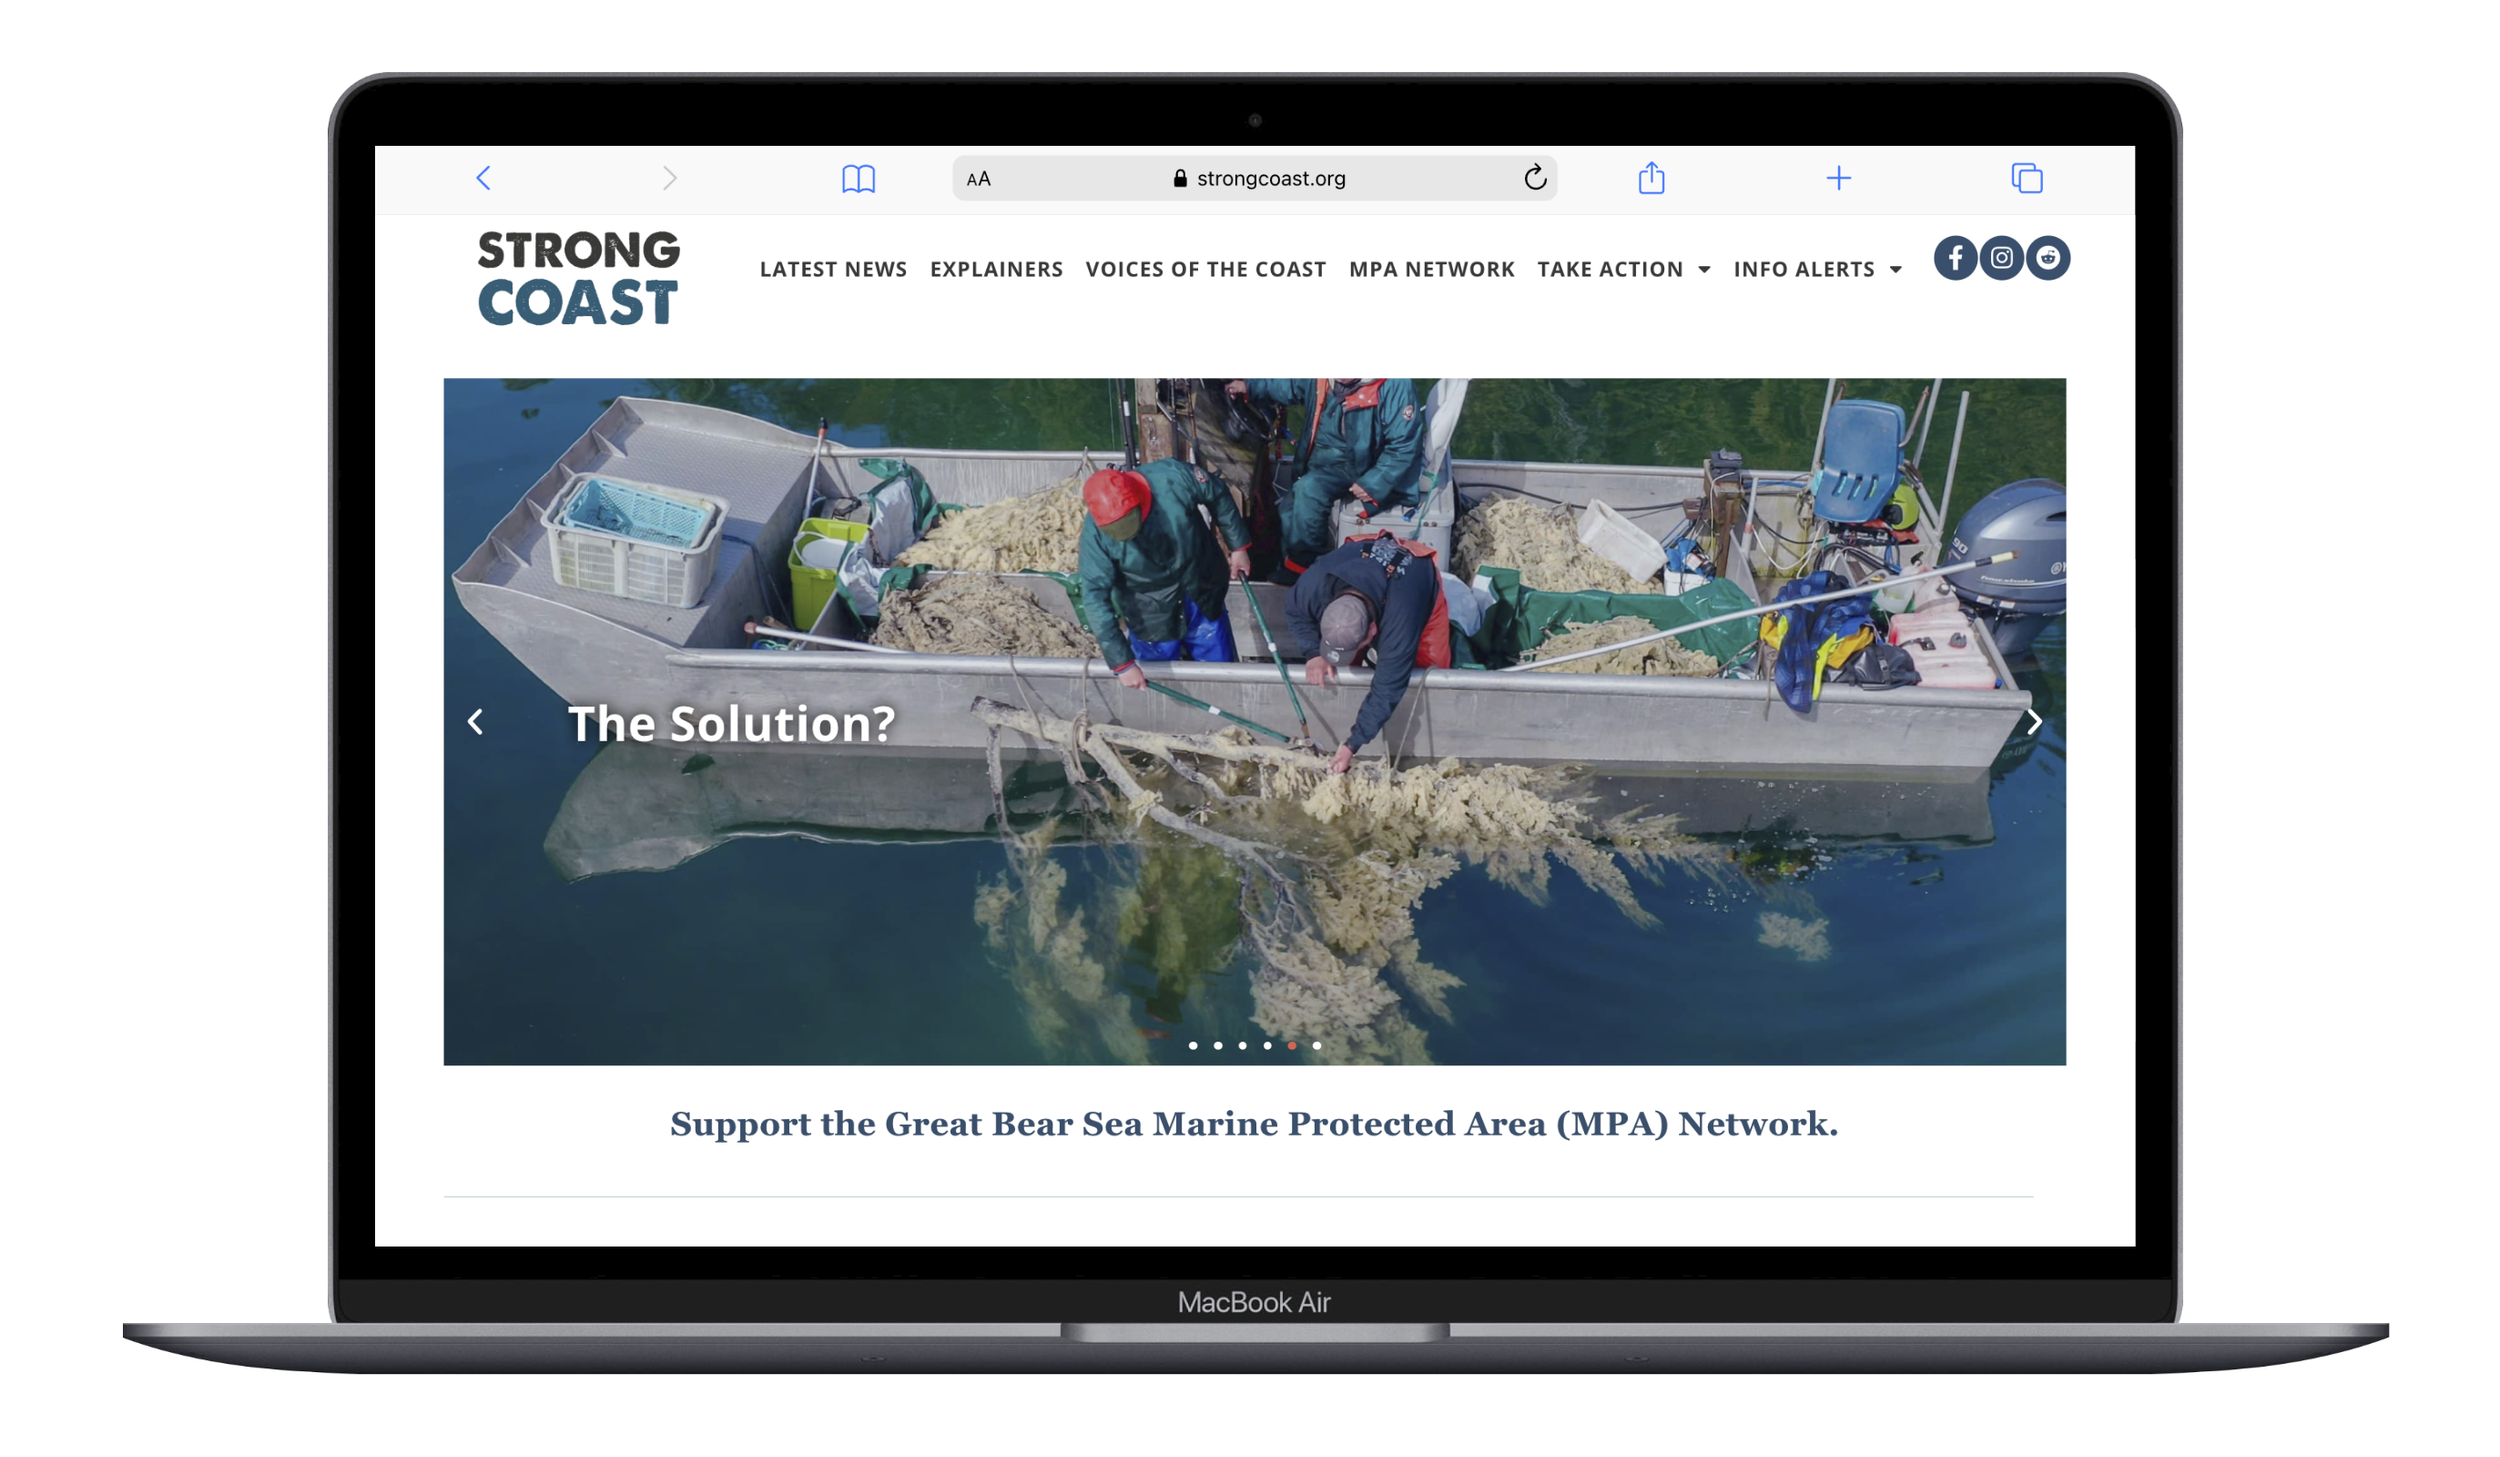Open the bookmarks book icon
This screenshot has width=2500, height=1457.
(857, 179)
